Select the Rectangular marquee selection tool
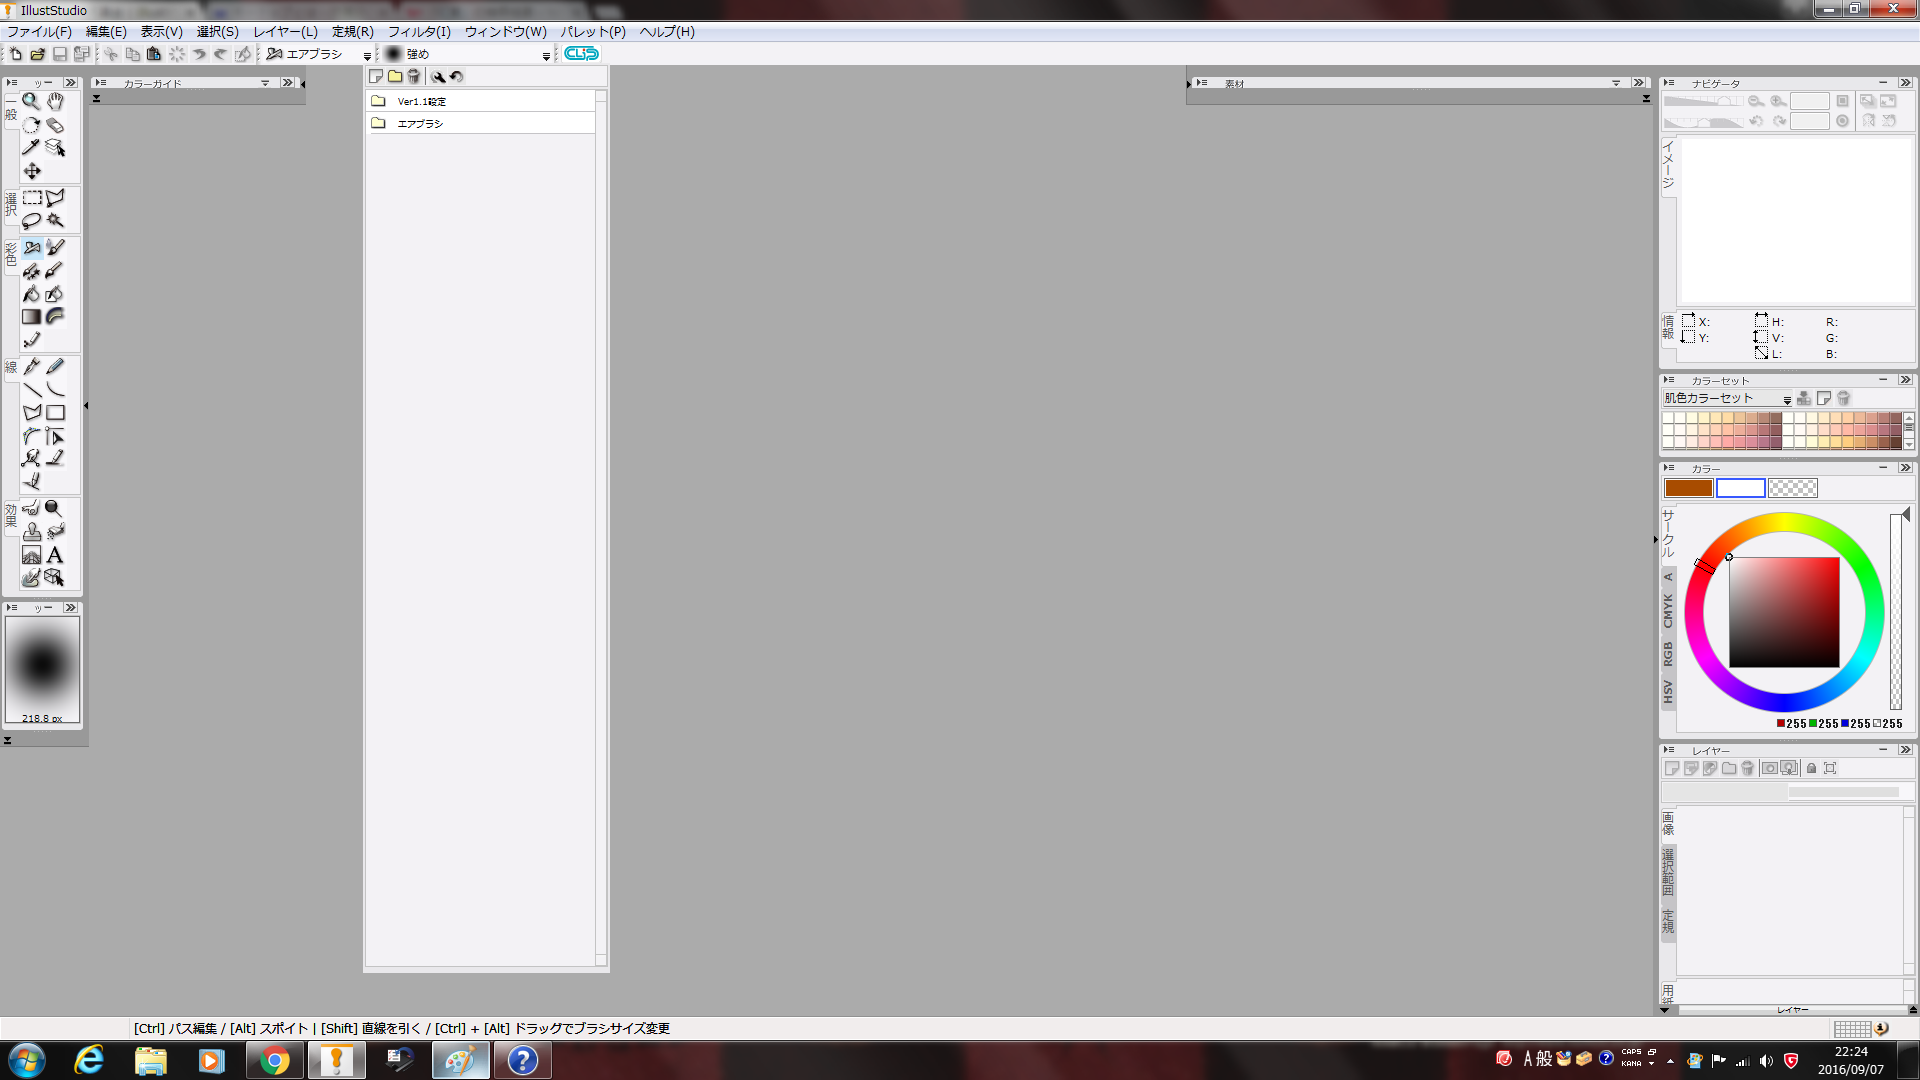Image resolution: width=1920 pixels, height=1080 pixels. [x=32, y=198]
